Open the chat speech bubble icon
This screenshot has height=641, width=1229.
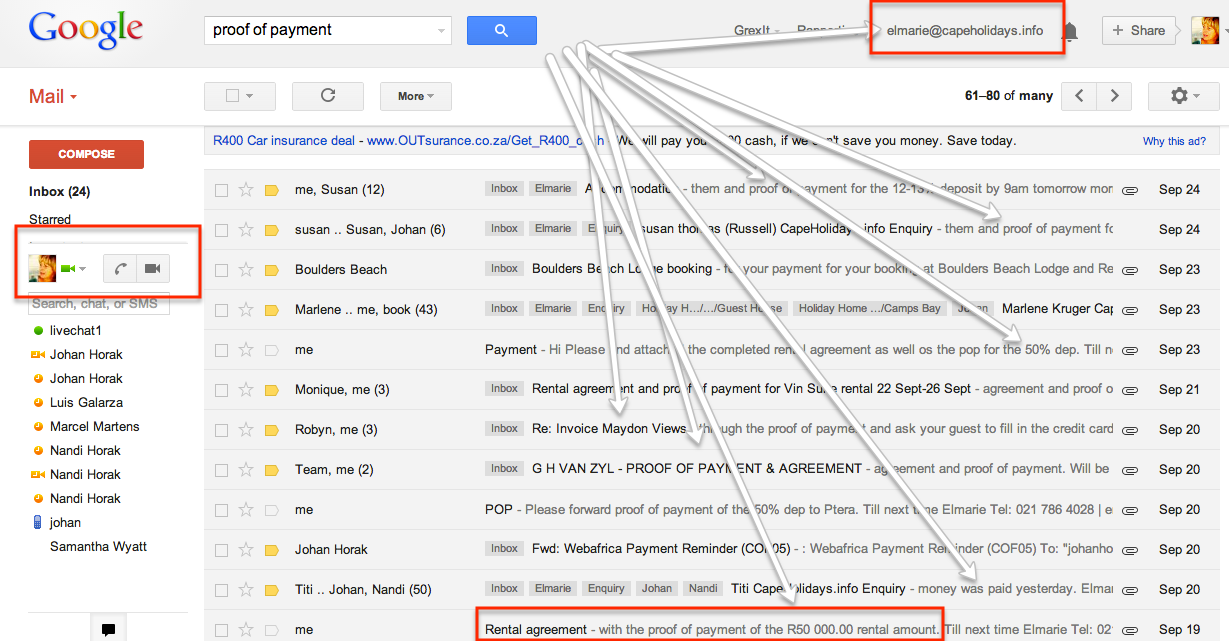108,629
